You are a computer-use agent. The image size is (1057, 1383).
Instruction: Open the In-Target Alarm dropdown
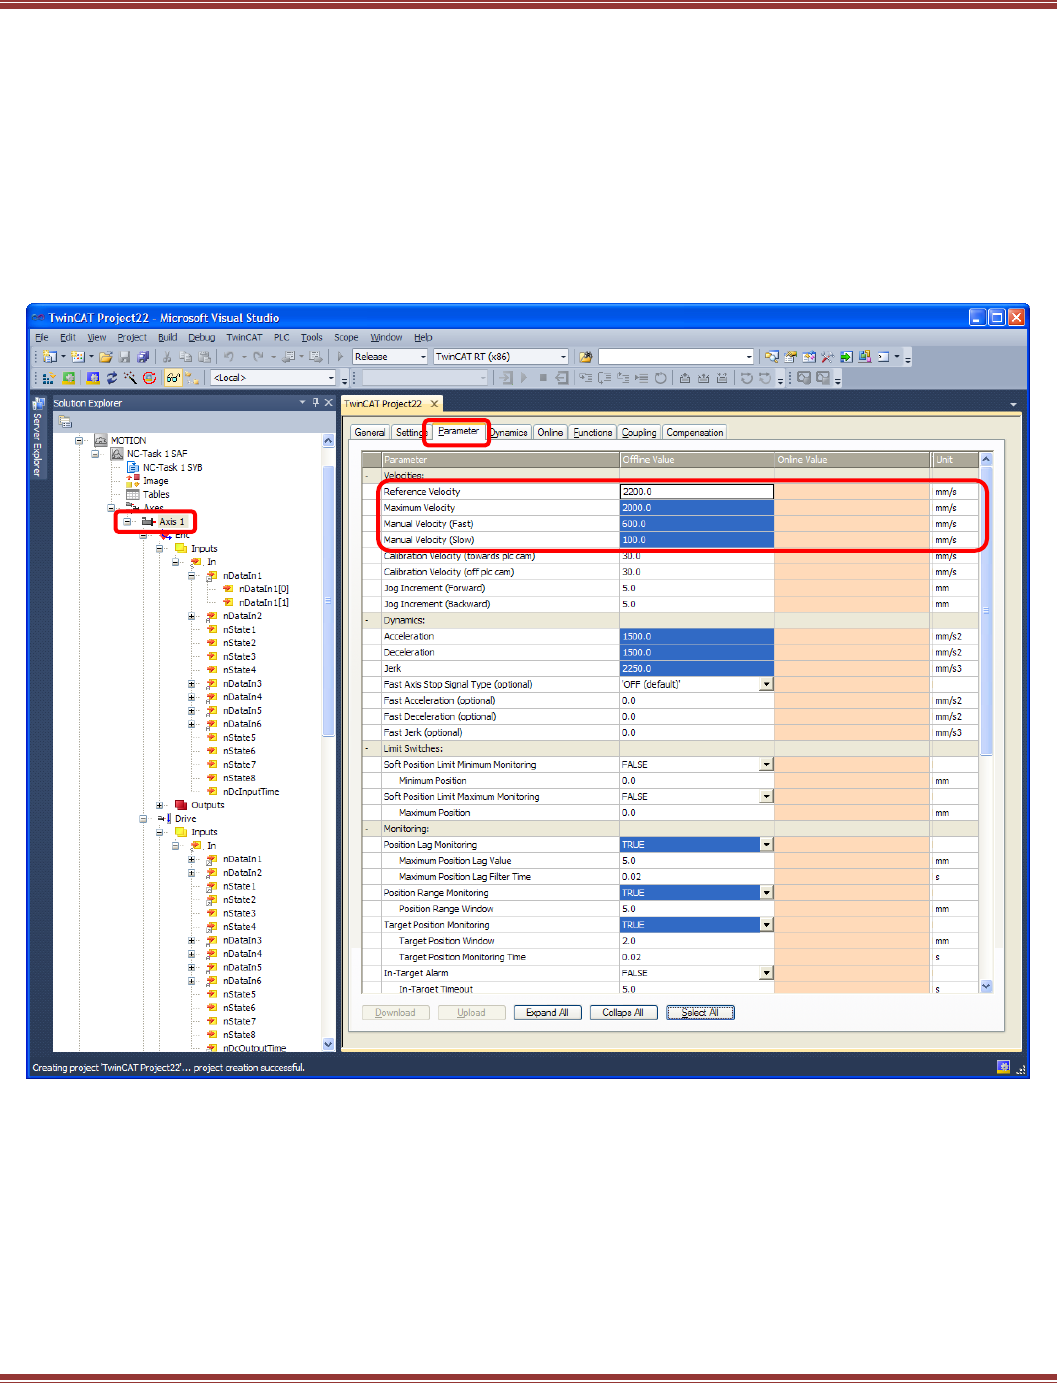pos(767,972)
